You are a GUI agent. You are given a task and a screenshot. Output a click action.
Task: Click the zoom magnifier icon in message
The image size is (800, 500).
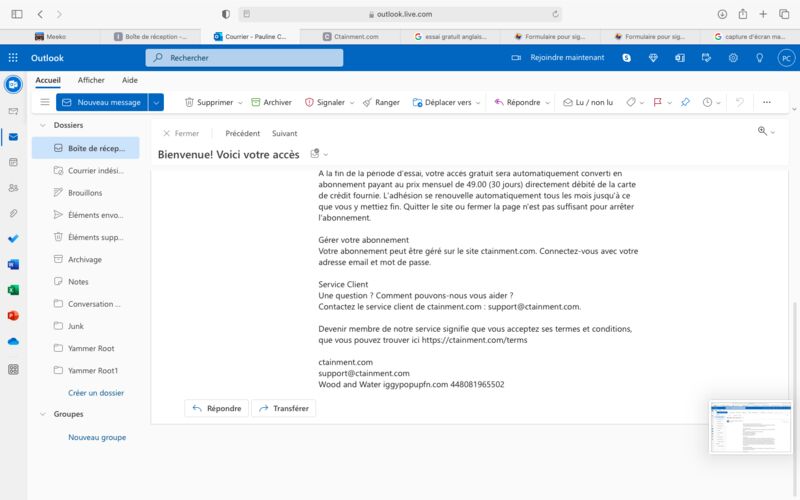coord(762,131)
